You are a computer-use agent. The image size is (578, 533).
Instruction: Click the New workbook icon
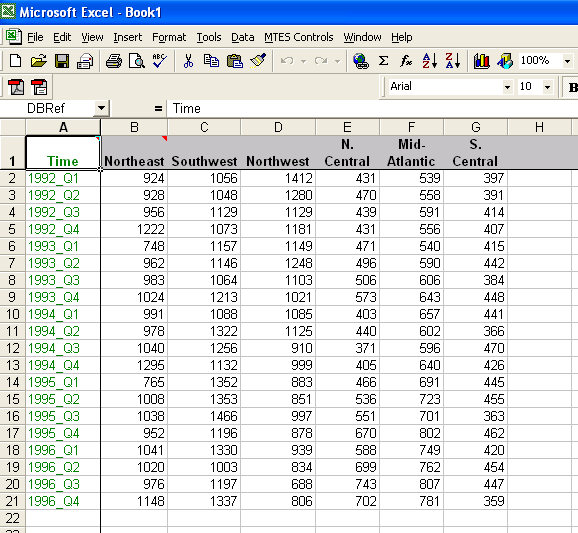pos(15,61)
